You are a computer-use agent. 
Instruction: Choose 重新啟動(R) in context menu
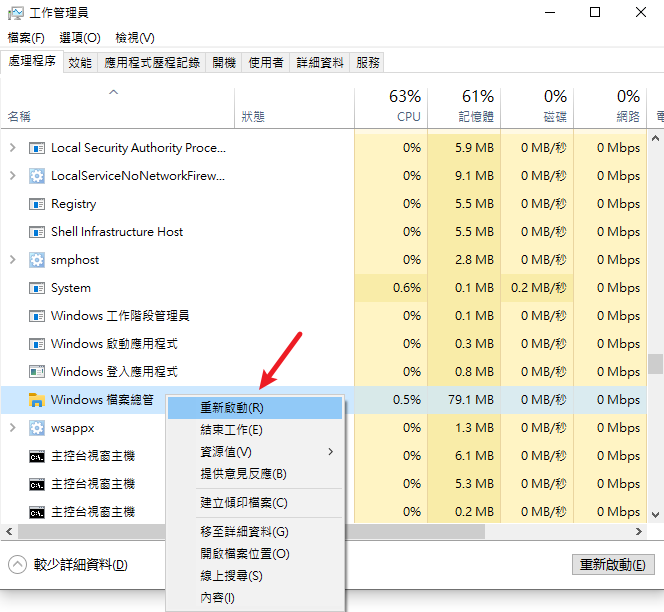tap(255, 408)
